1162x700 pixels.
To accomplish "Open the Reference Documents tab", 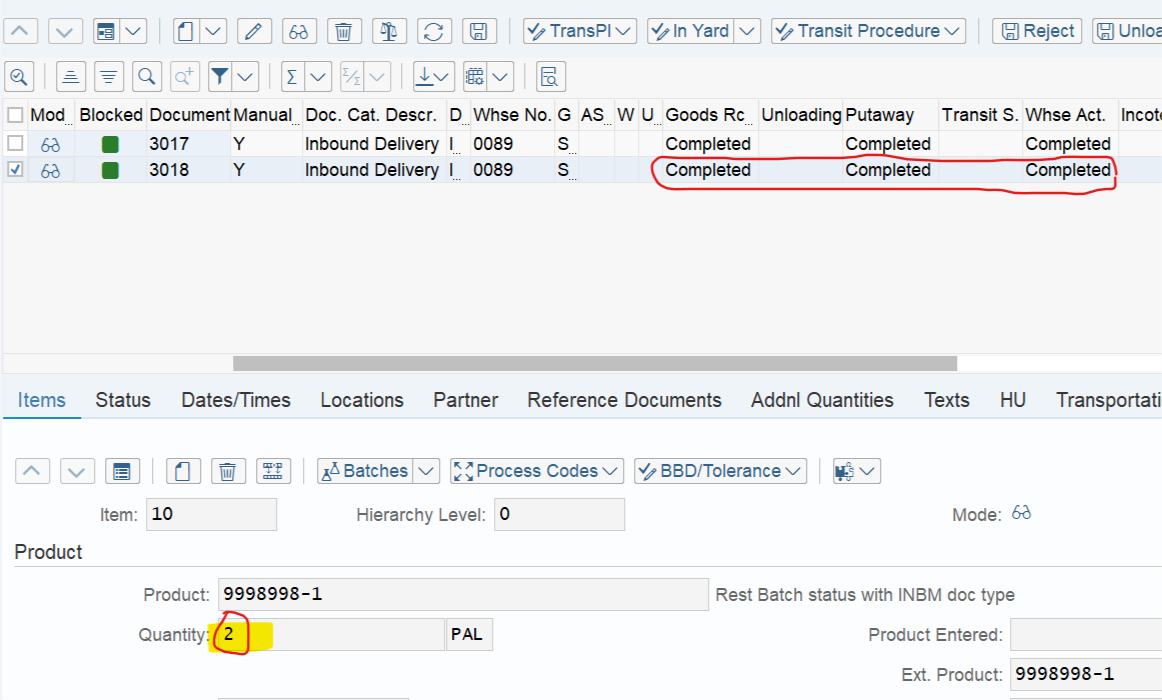I will point(624,400).
